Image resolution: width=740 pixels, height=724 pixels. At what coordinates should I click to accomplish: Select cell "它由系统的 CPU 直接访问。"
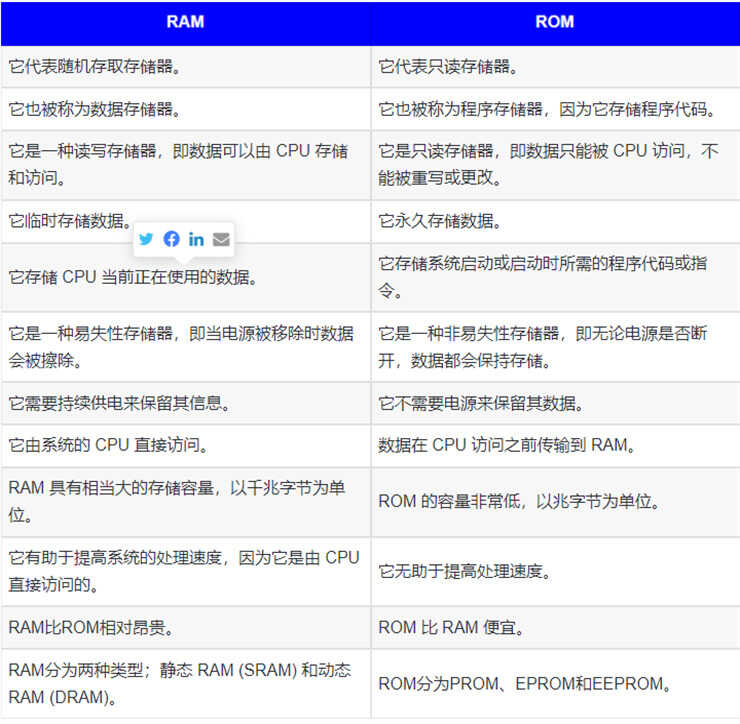click(x=185, y=445)
